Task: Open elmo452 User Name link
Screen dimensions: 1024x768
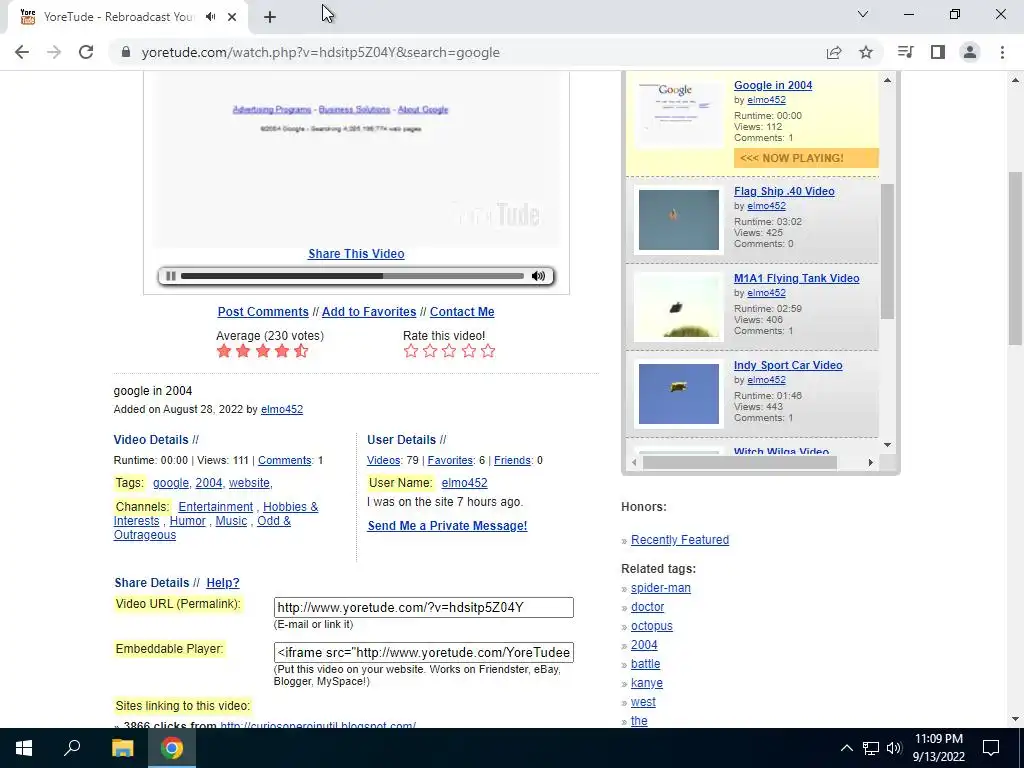Action: click(x=464, y=483)
